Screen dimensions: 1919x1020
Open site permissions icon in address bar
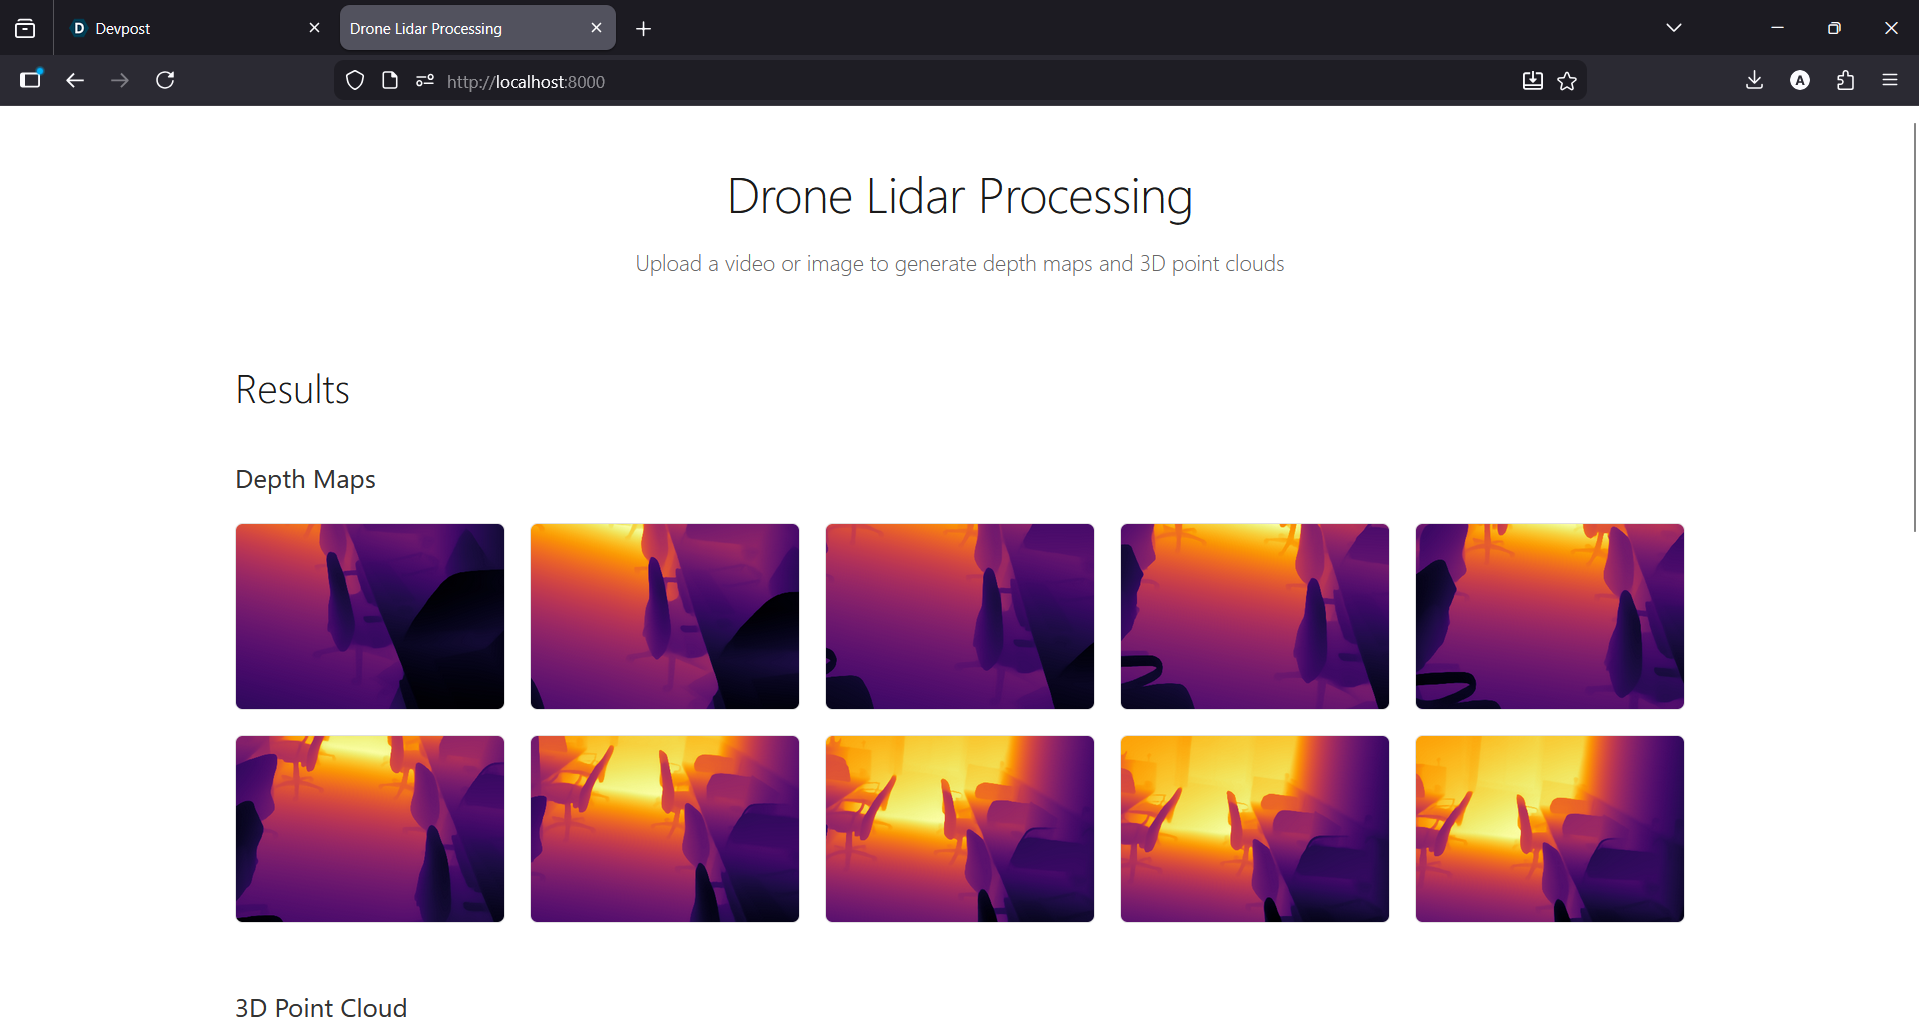pos(425,81)
